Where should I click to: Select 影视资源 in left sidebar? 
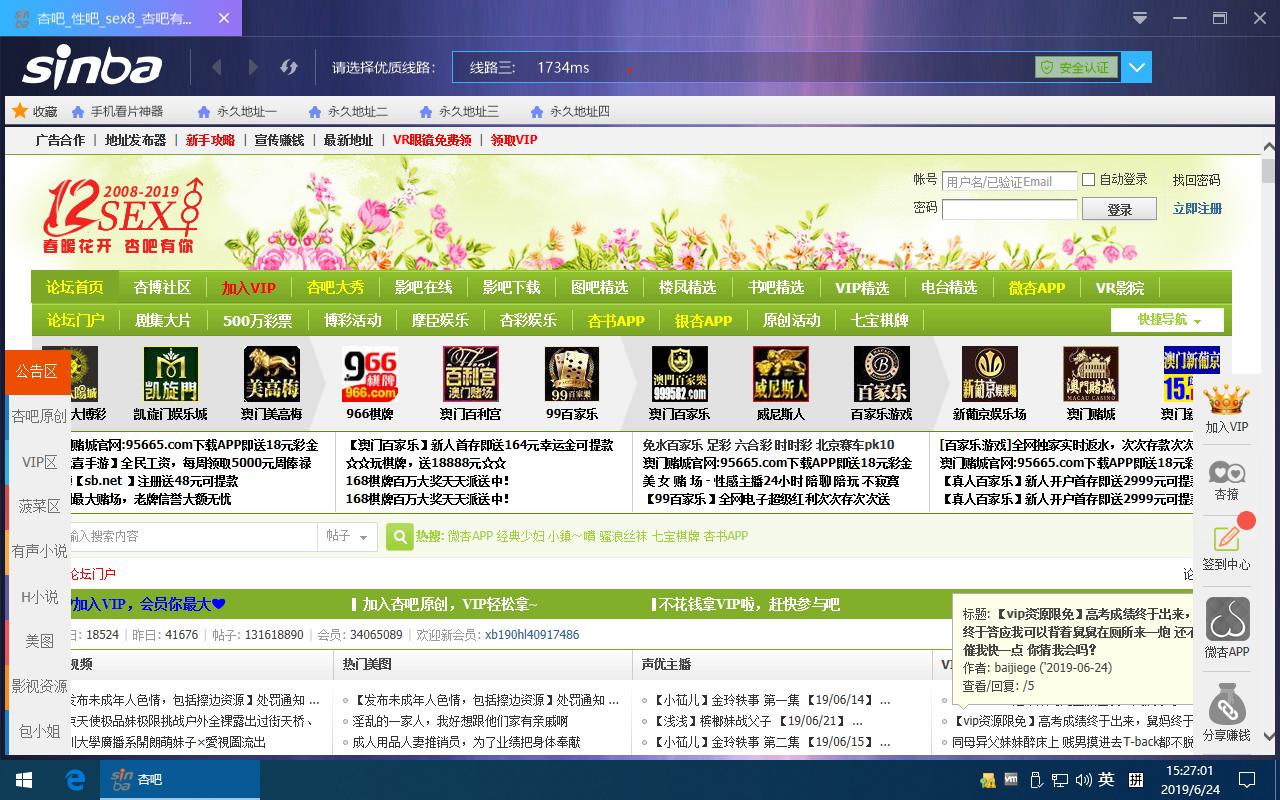click(x=40, y=686)
